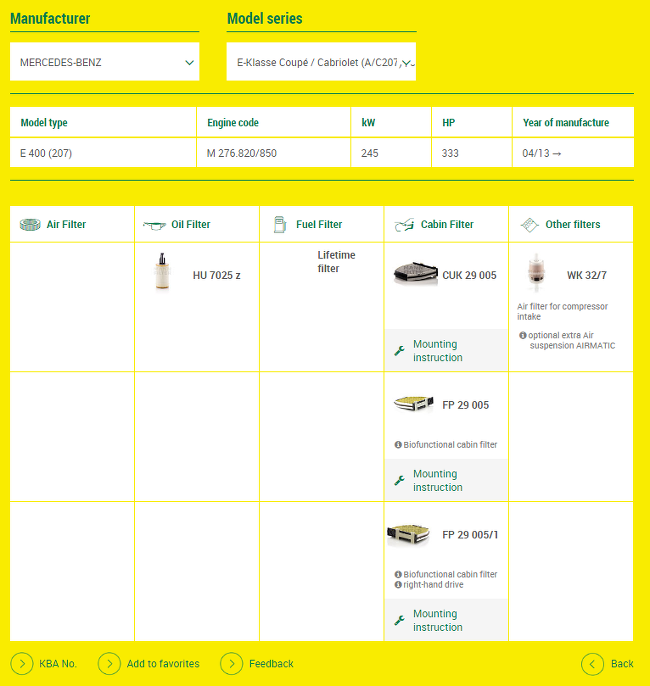Open Mounting instruction for CUK 29 005
Screen dimensions: 650x686
(x=446, y=350)
